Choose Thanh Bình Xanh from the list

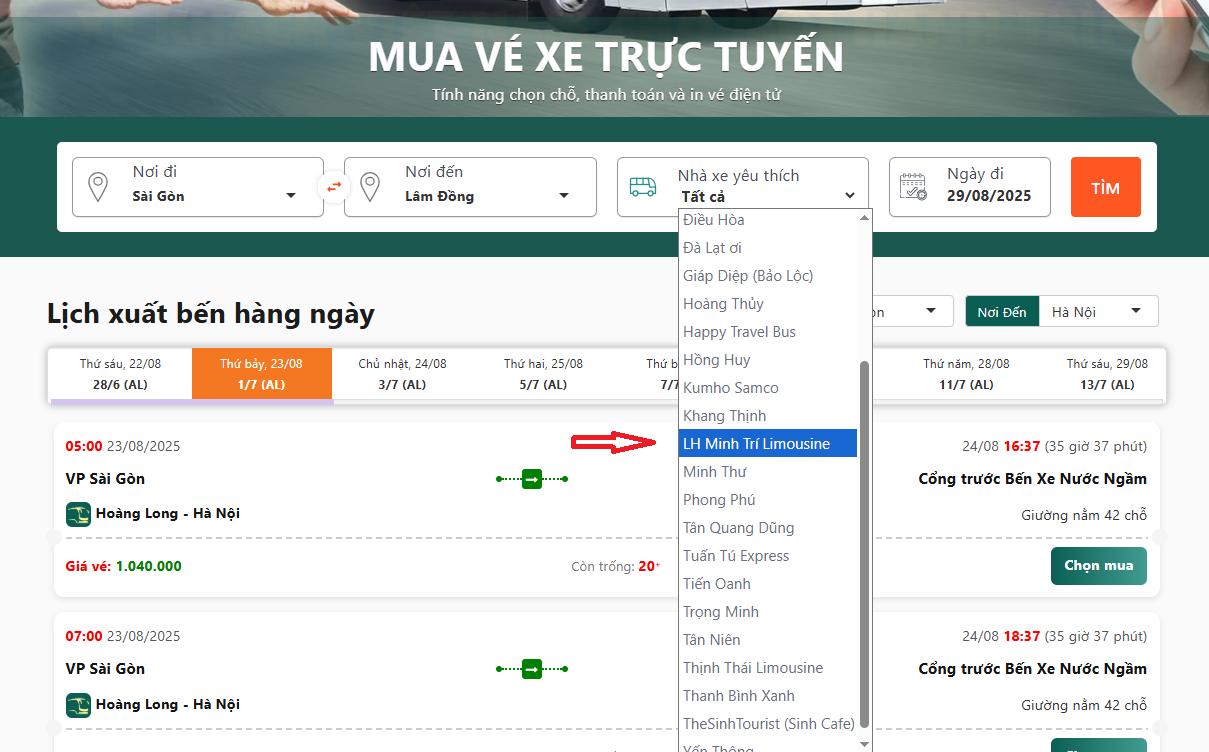768,696
